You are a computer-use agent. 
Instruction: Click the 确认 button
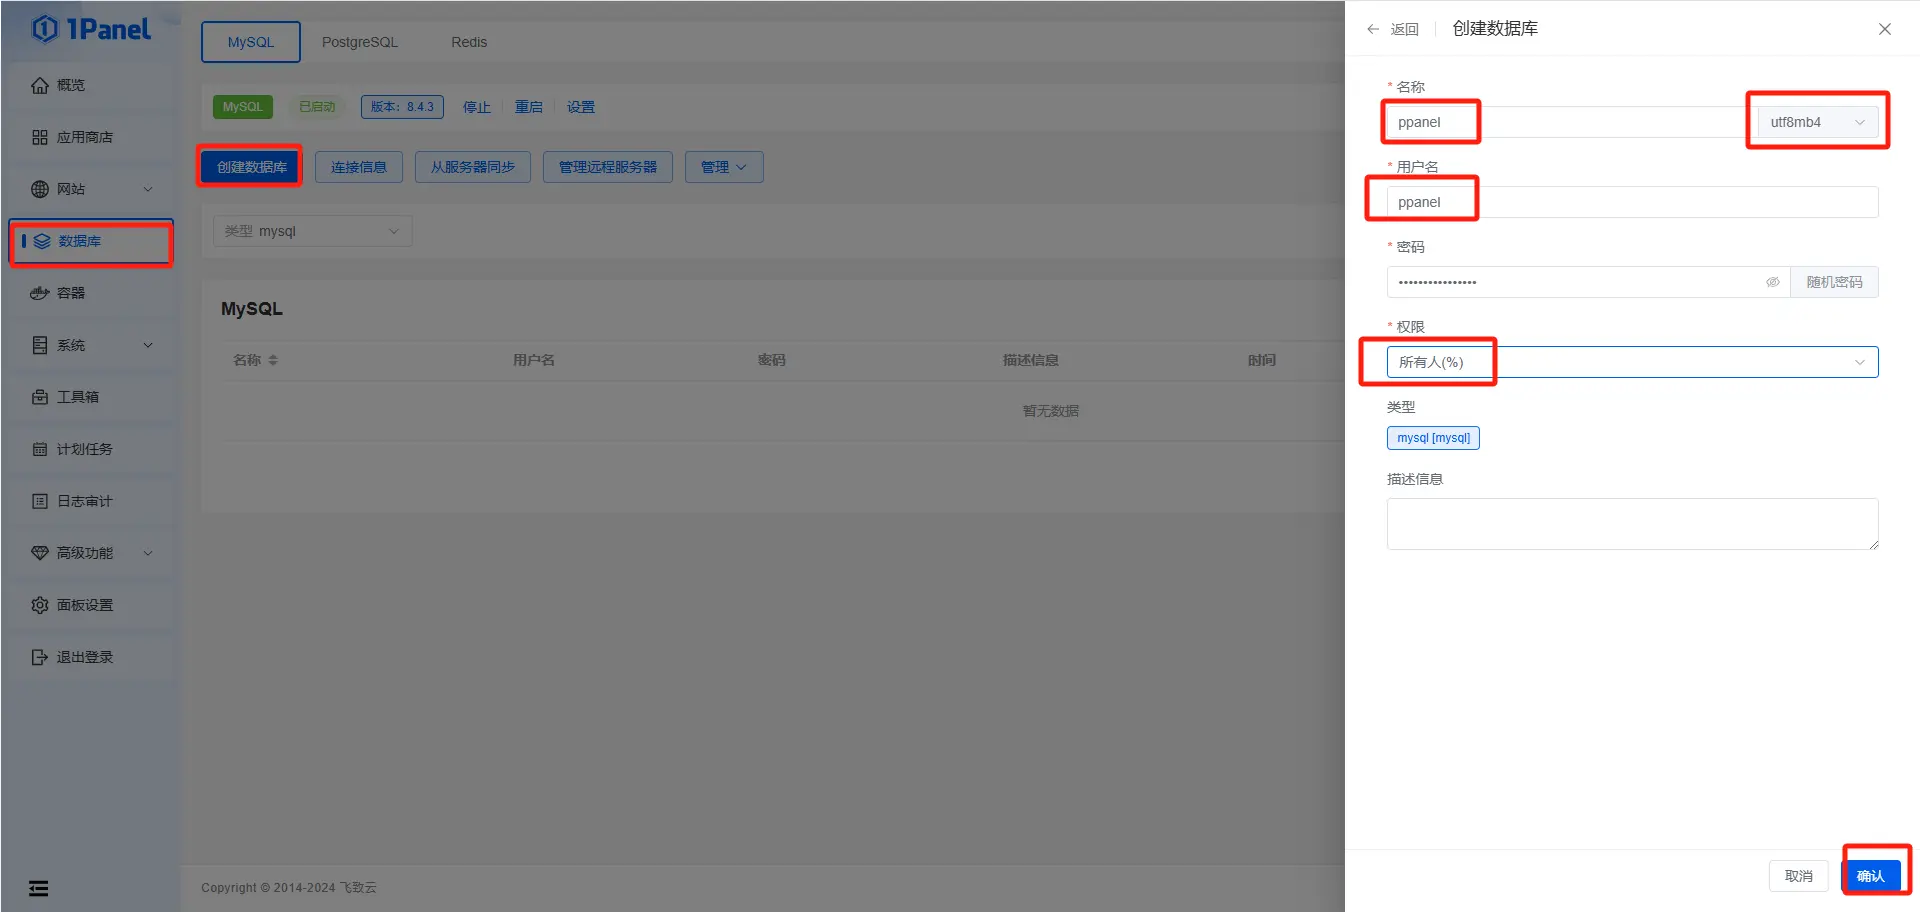tap(1870, 876)
